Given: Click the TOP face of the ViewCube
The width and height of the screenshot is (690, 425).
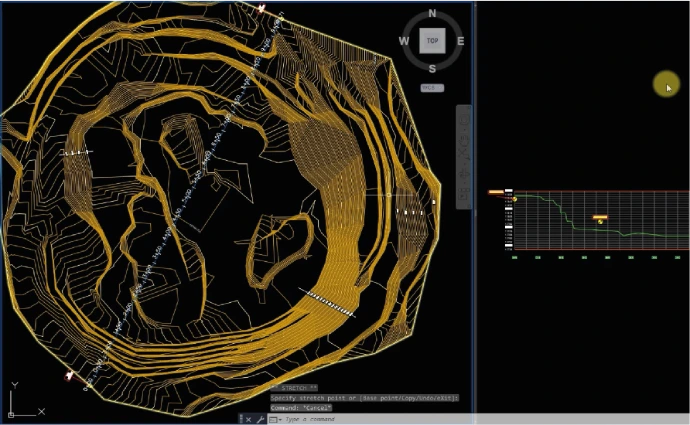Looking at the screenshot, I should pyautogui.click(x=432, y=41).
